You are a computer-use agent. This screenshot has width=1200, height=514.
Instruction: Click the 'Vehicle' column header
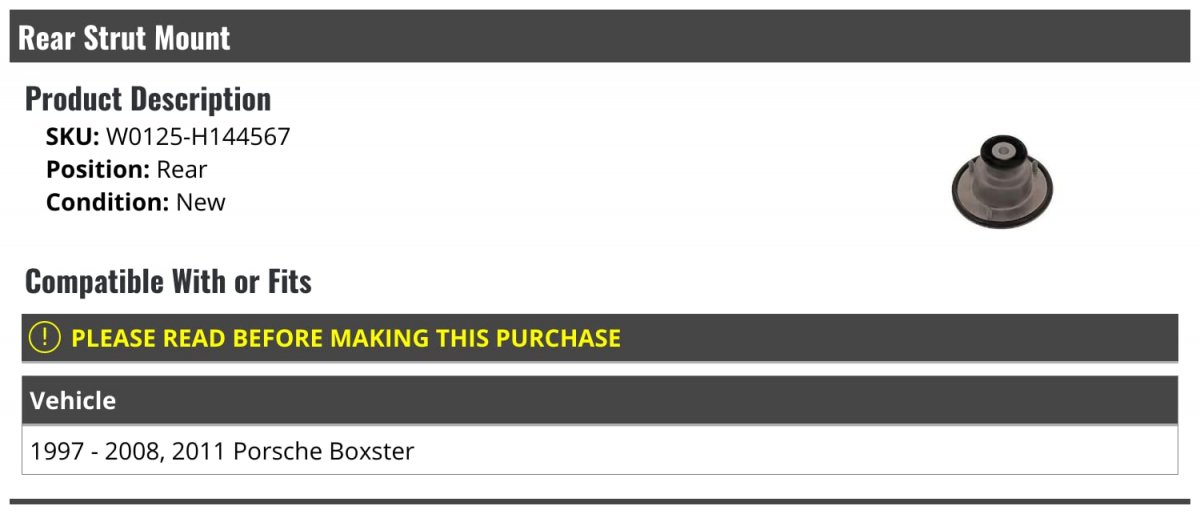[x=73, y=401]
